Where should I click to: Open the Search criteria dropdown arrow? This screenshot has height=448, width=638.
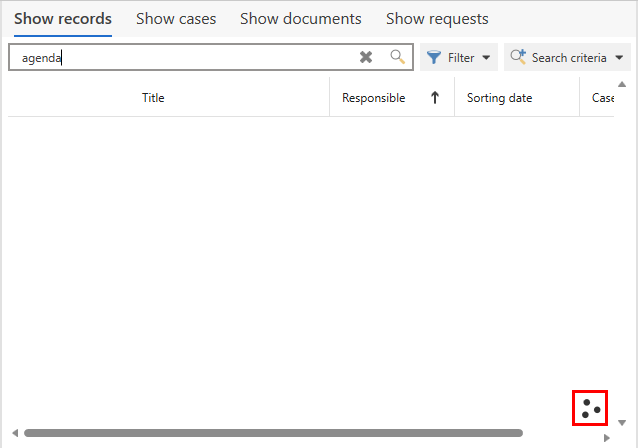click(620, 57)
